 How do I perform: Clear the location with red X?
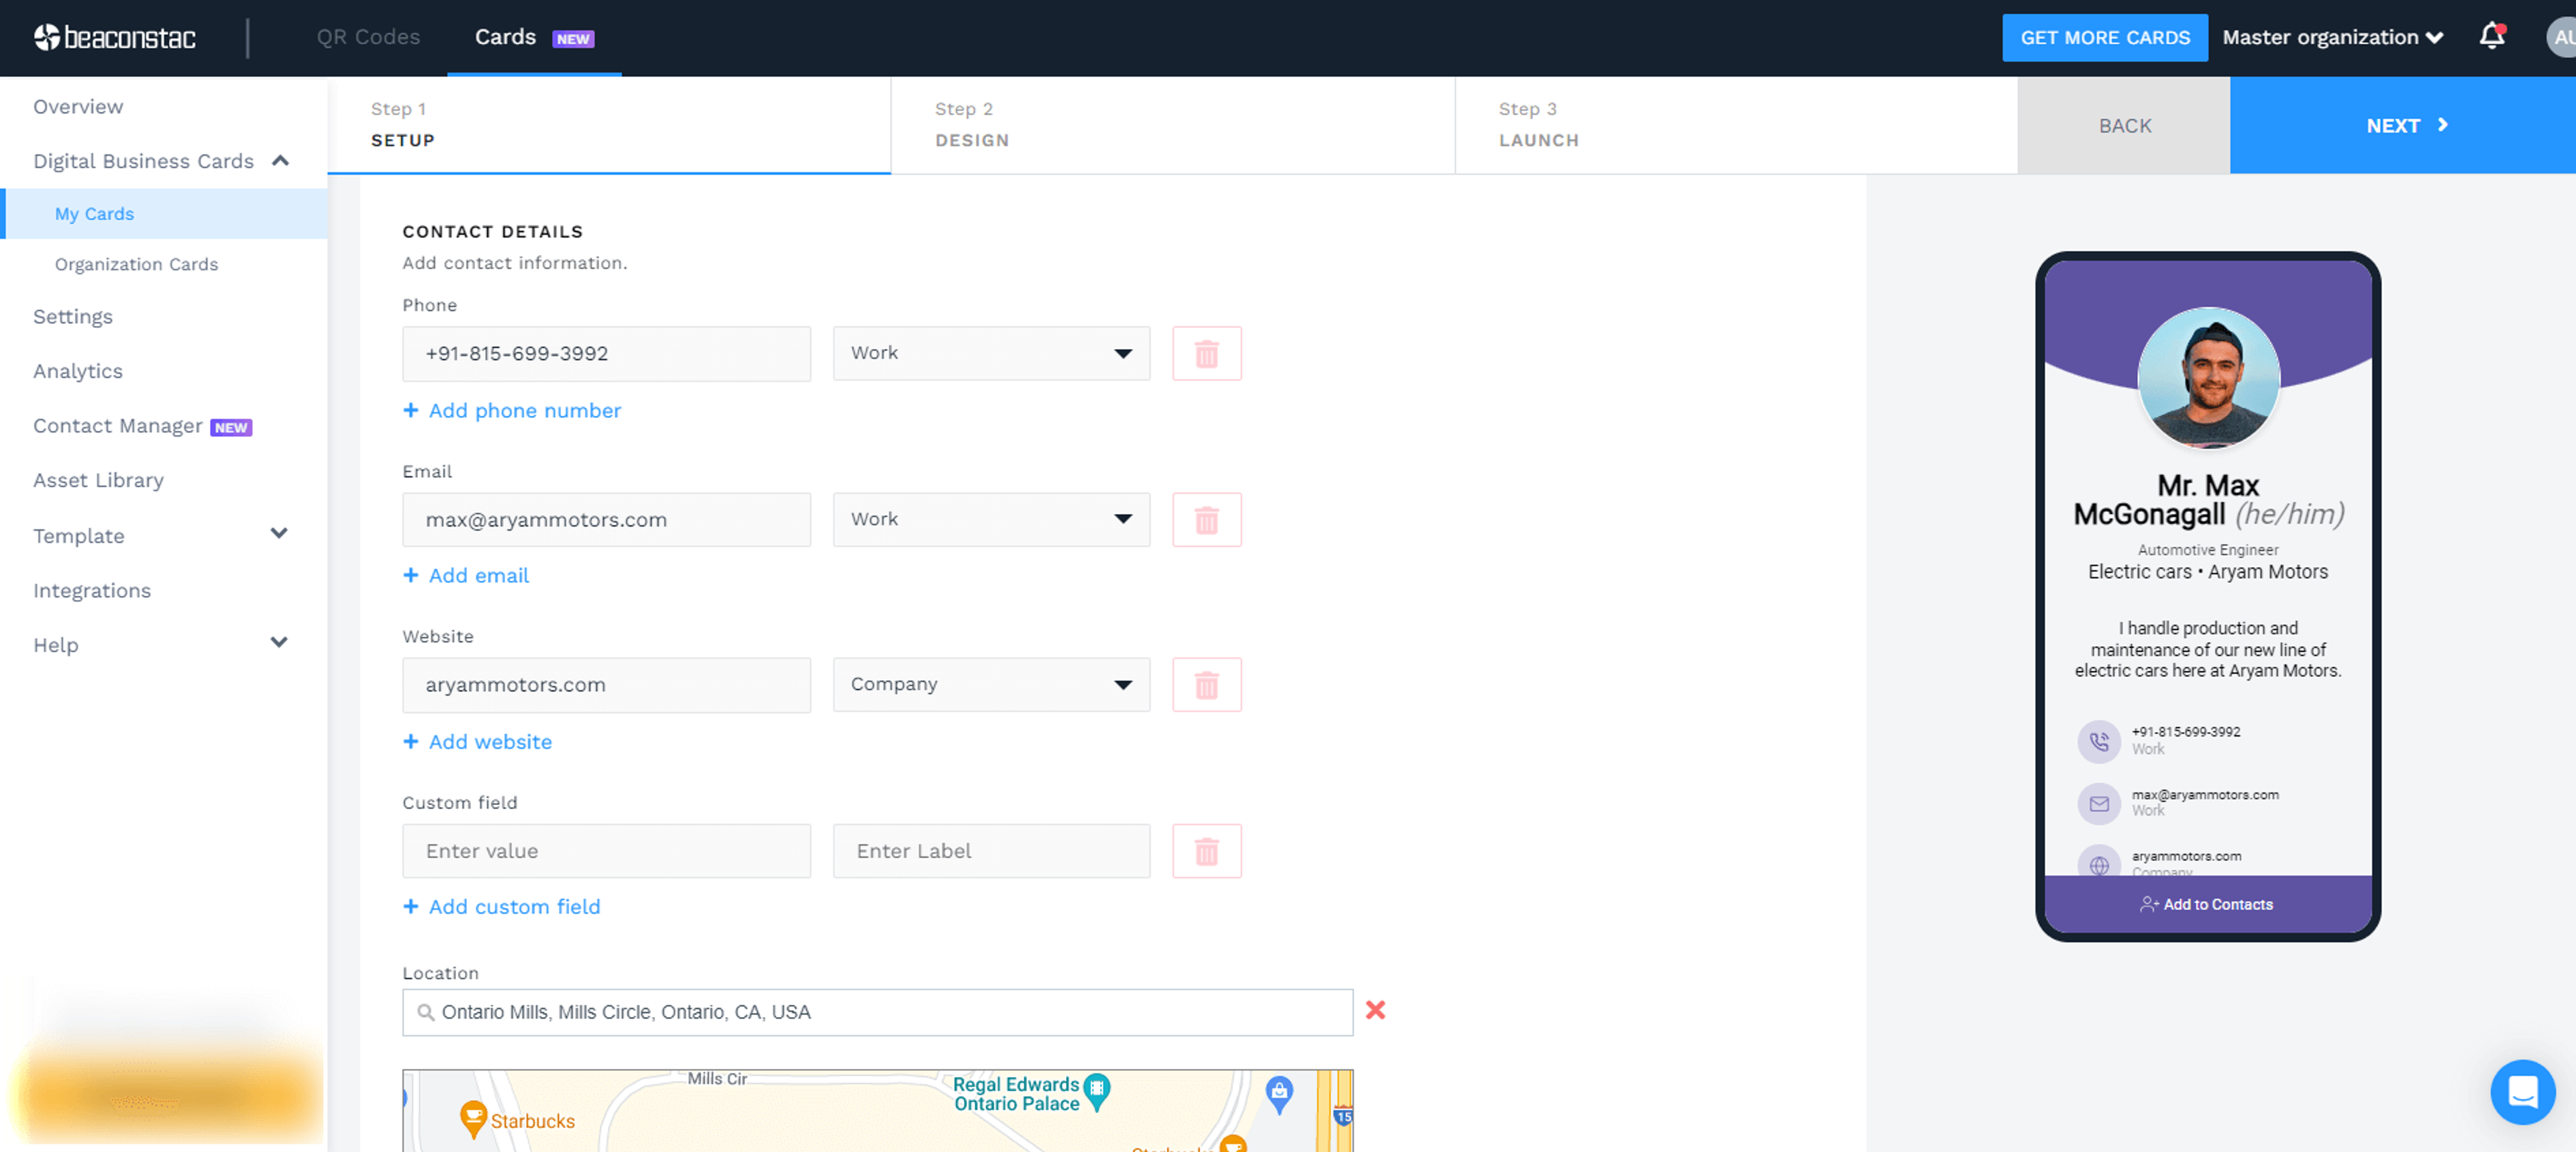click(1375, 1010)
